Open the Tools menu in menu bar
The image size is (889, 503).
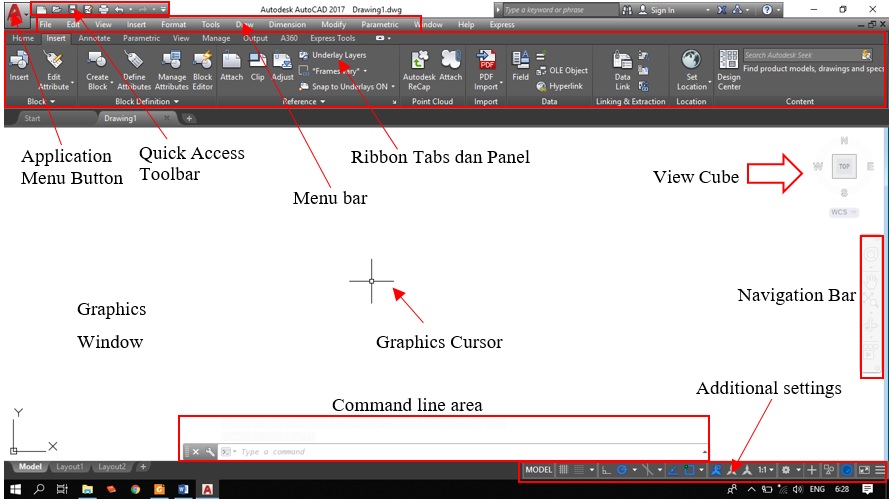pyautogui.click(x=210, y=24)
